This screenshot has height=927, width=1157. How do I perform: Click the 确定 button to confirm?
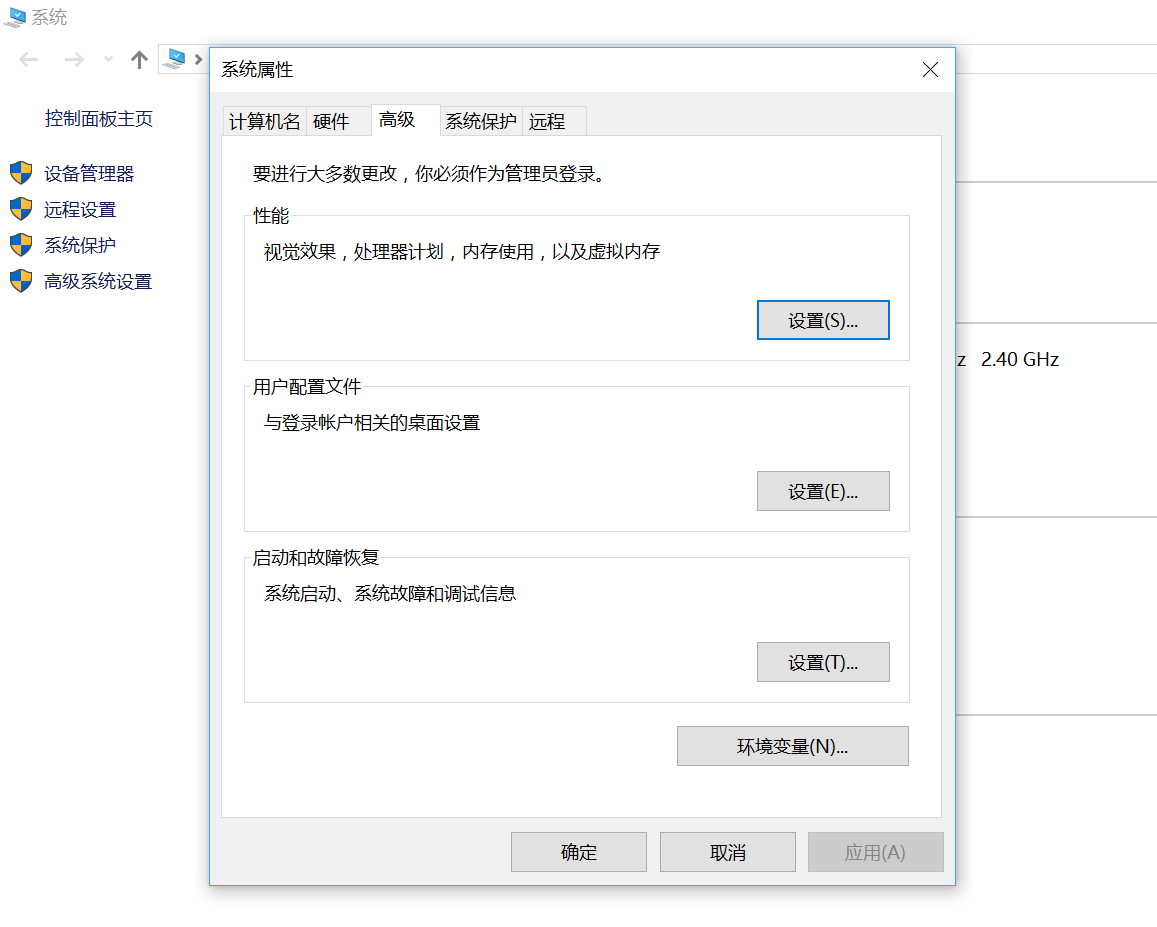[x=578, y=851]
